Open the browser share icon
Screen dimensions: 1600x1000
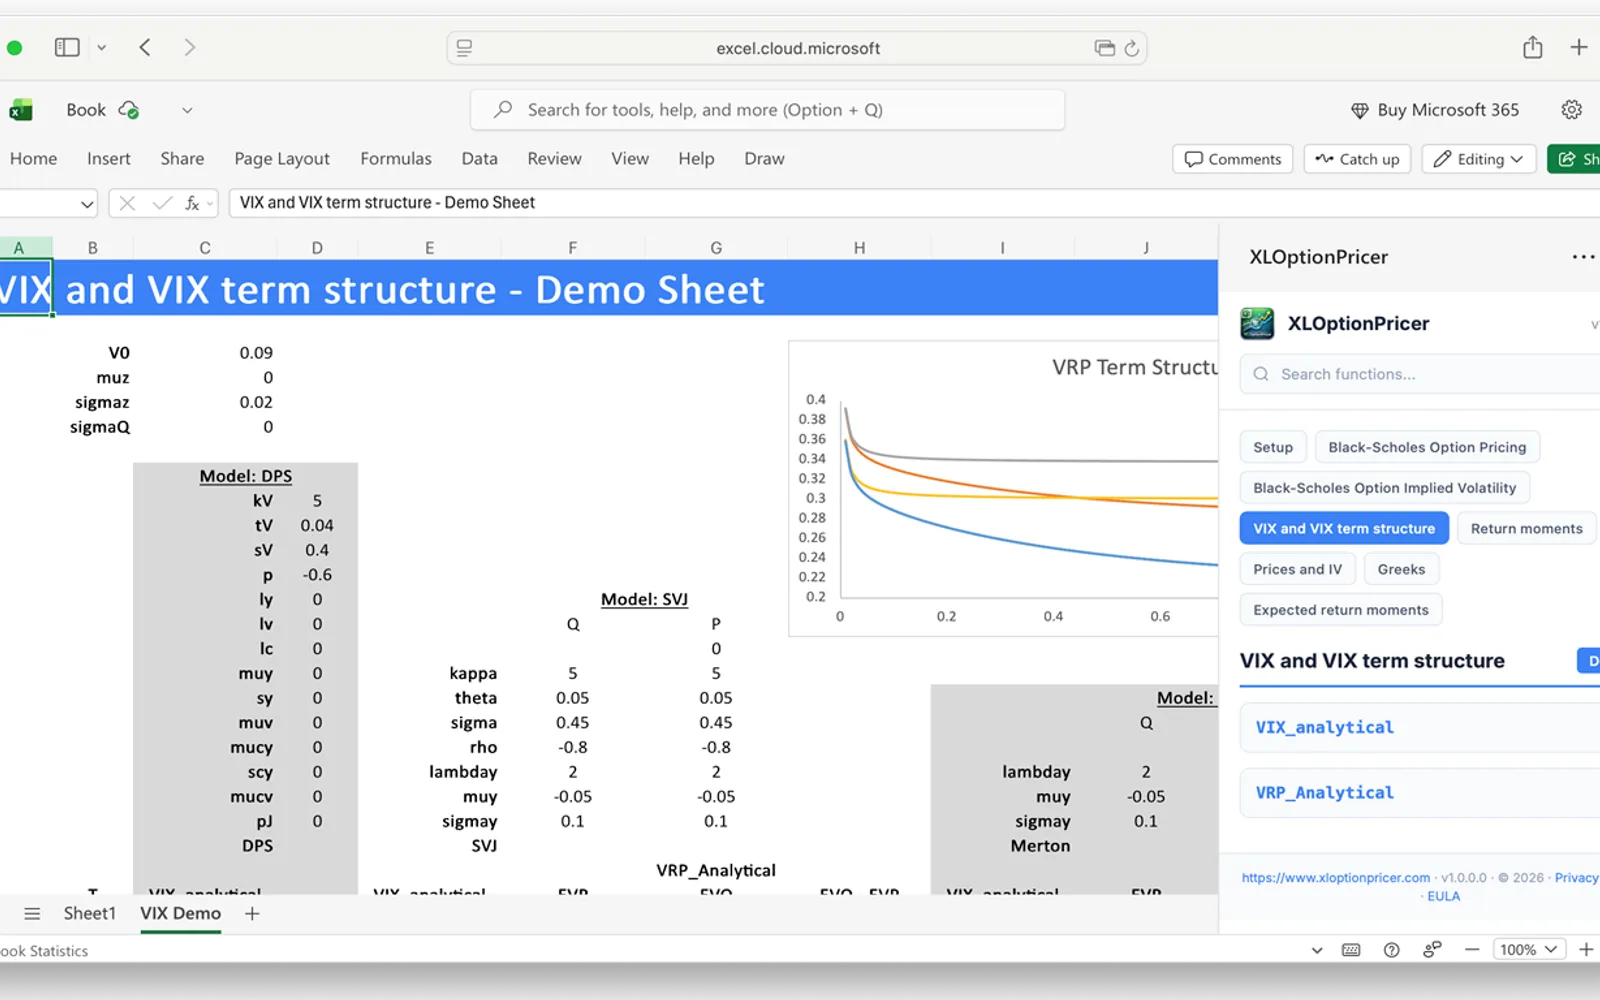pos(1533,47)
